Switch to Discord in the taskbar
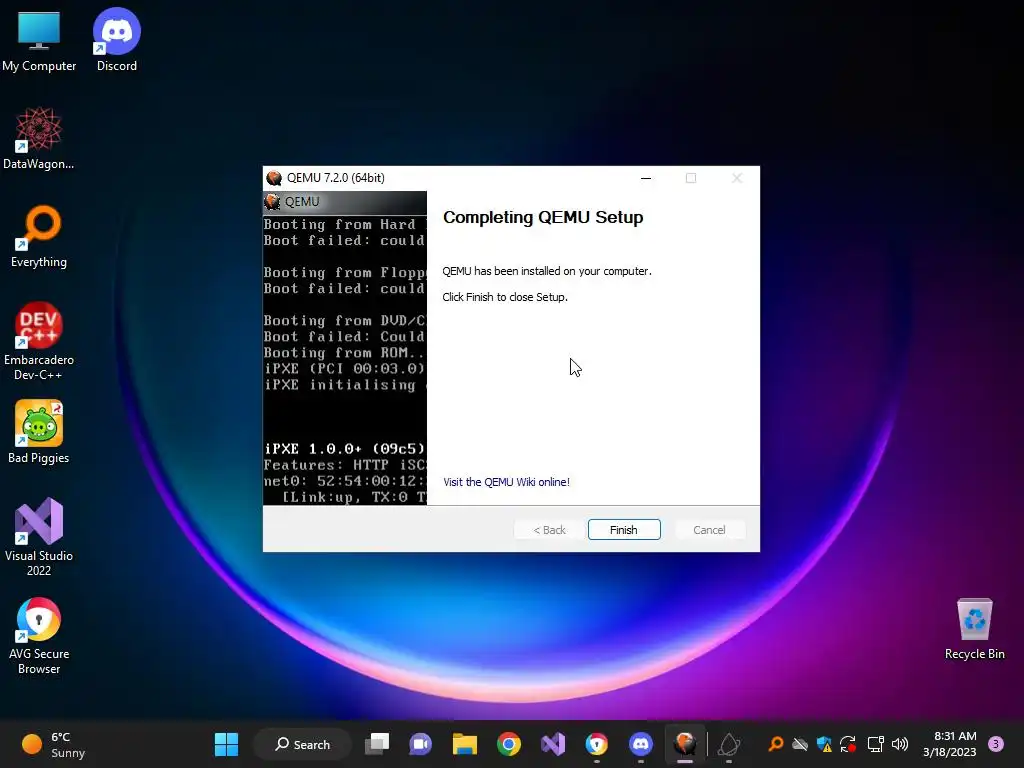This screenshot has height=768, width=1024. [x=641, y=744]
